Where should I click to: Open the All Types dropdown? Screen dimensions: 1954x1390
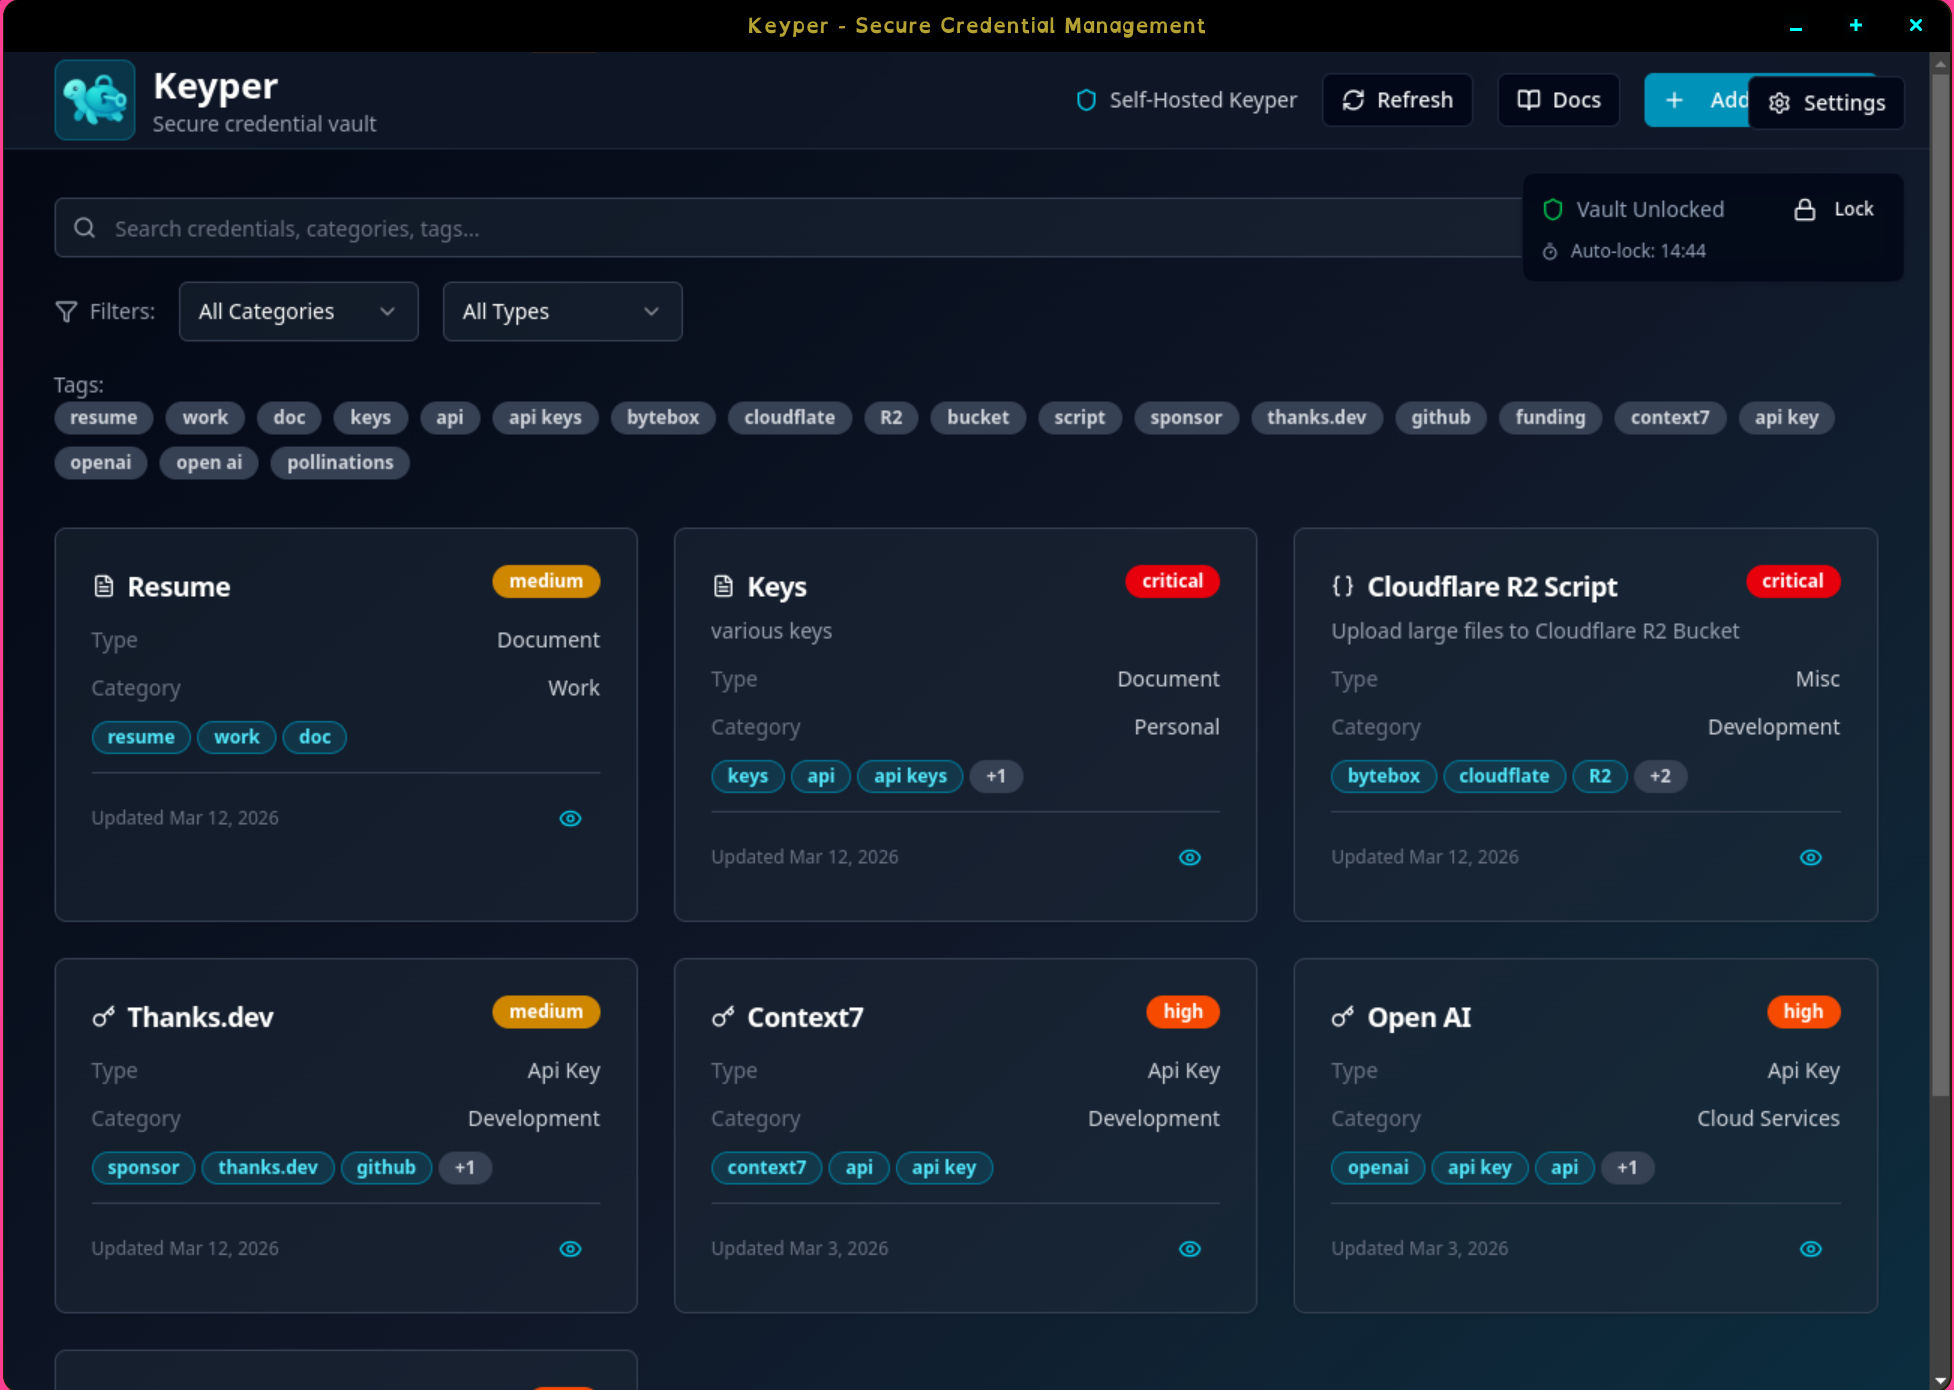[x=562, y=311]
